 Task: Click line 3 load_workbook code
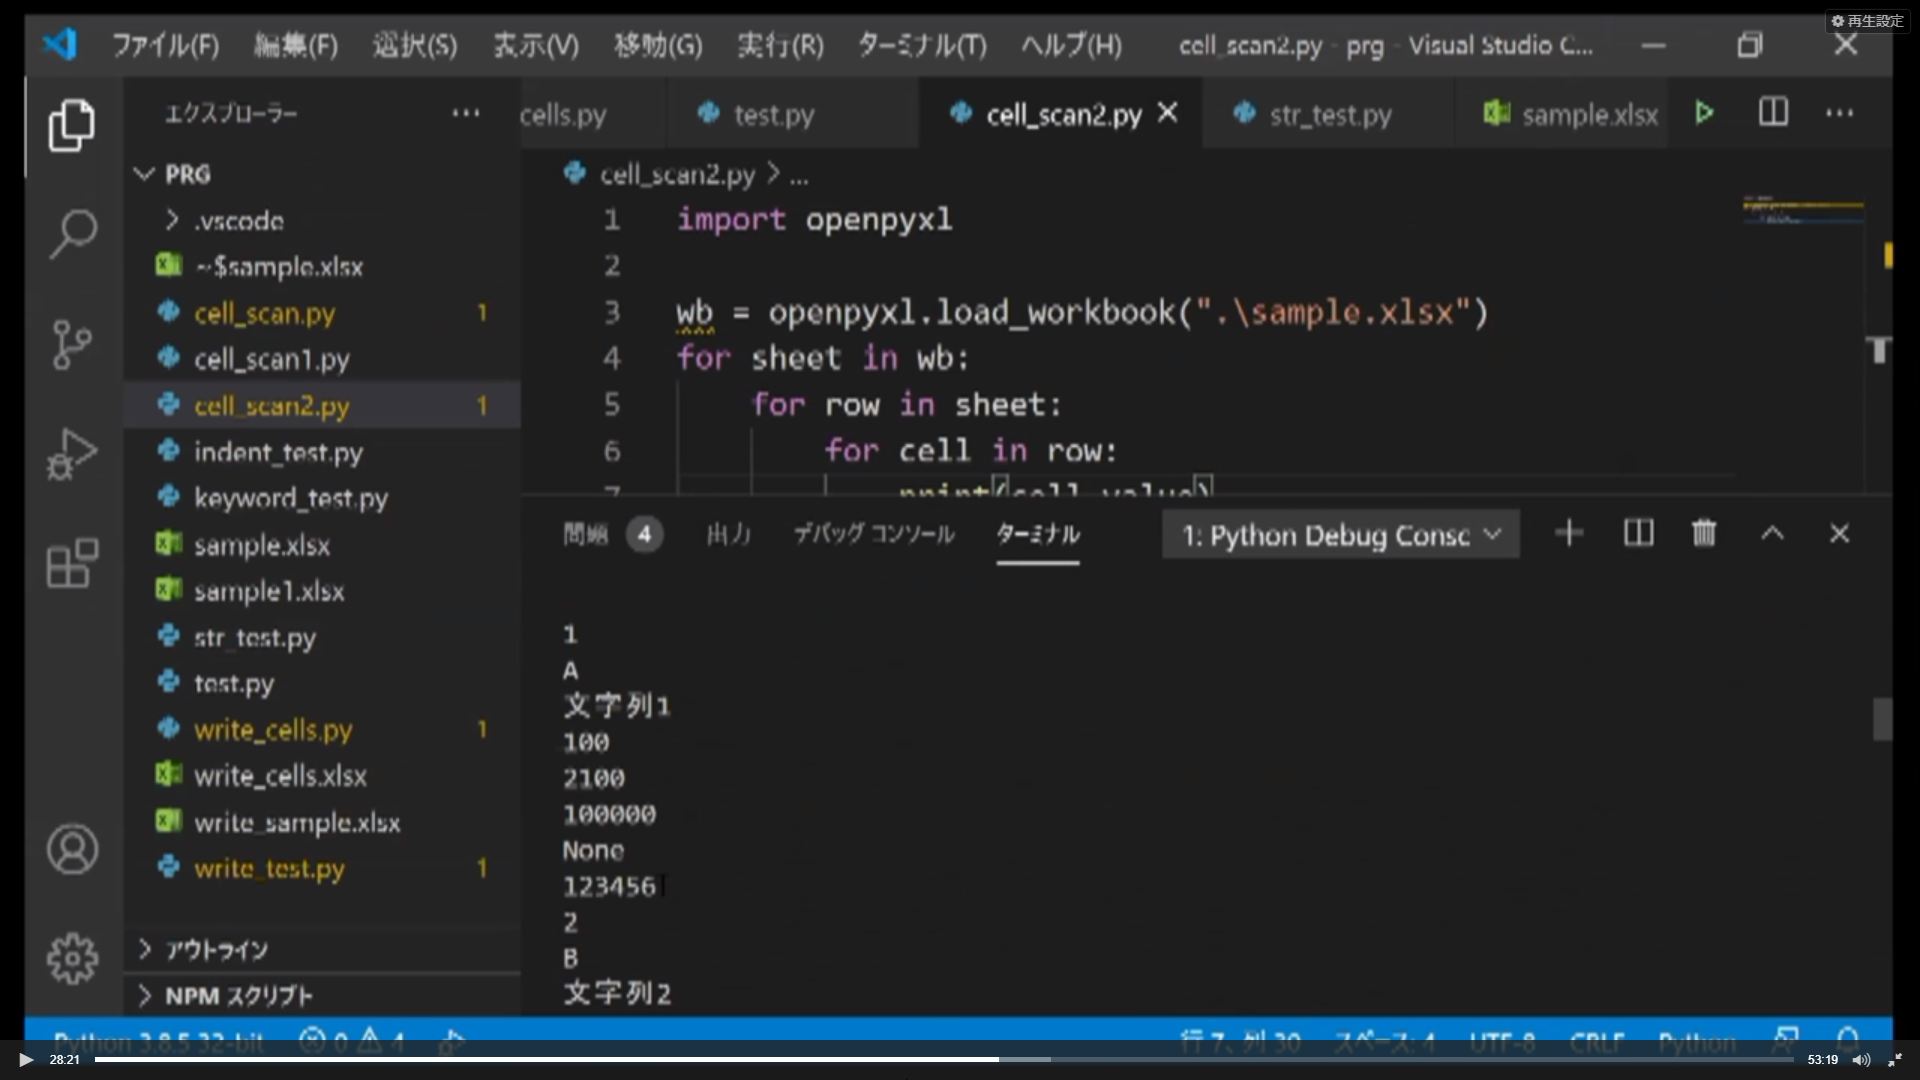[1082, 313]
